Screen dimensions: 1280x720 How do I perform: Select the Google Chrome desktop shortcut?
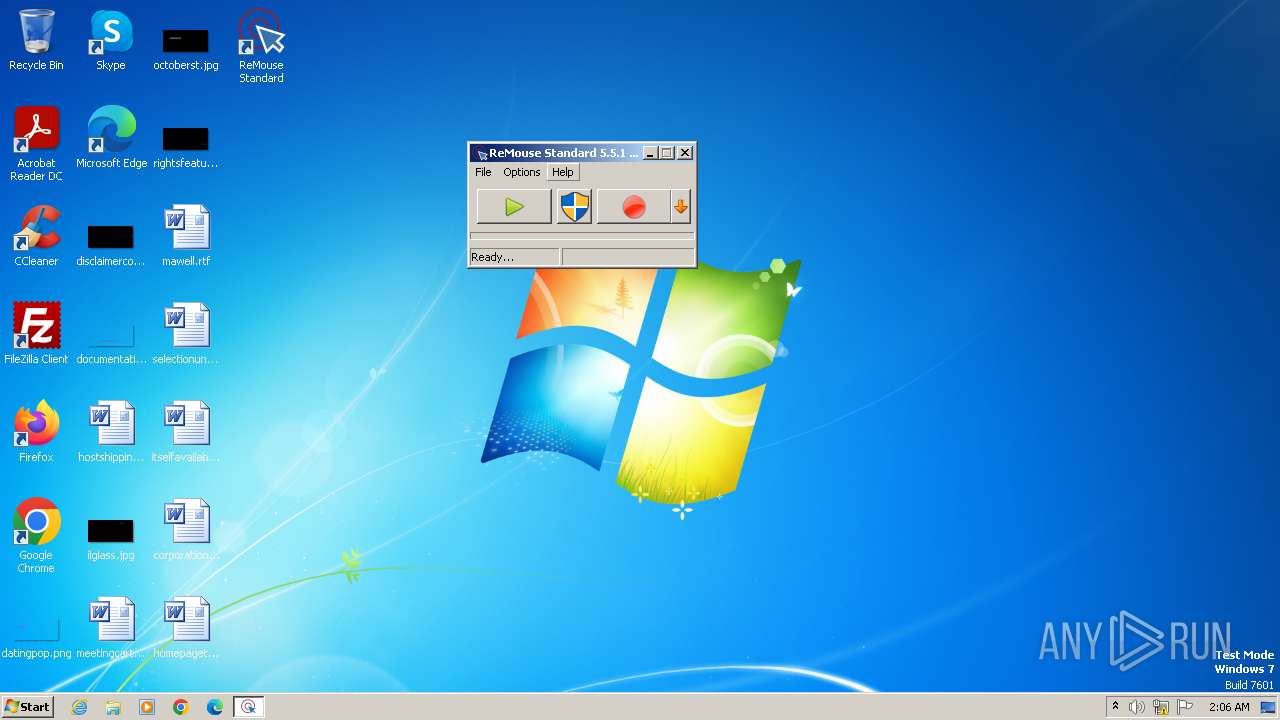pos(36,536)
